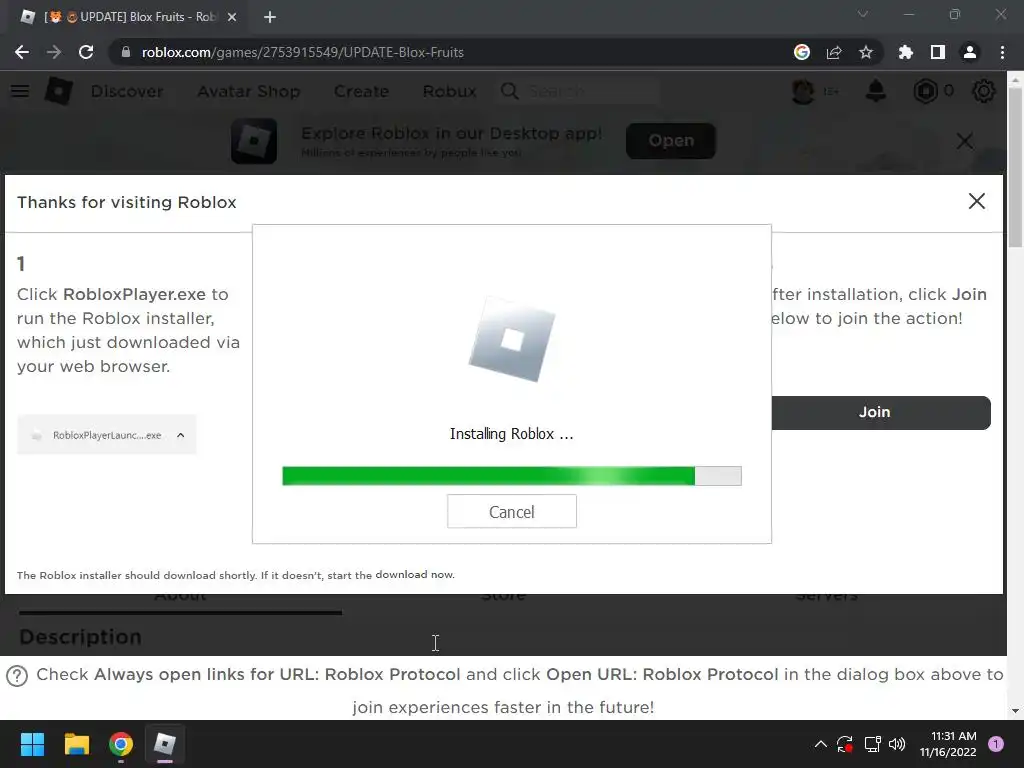The height and width of the screenshot is (768, 1024).
Task: Open Chrome three-dot menu
Action: tap(1002, 52)
